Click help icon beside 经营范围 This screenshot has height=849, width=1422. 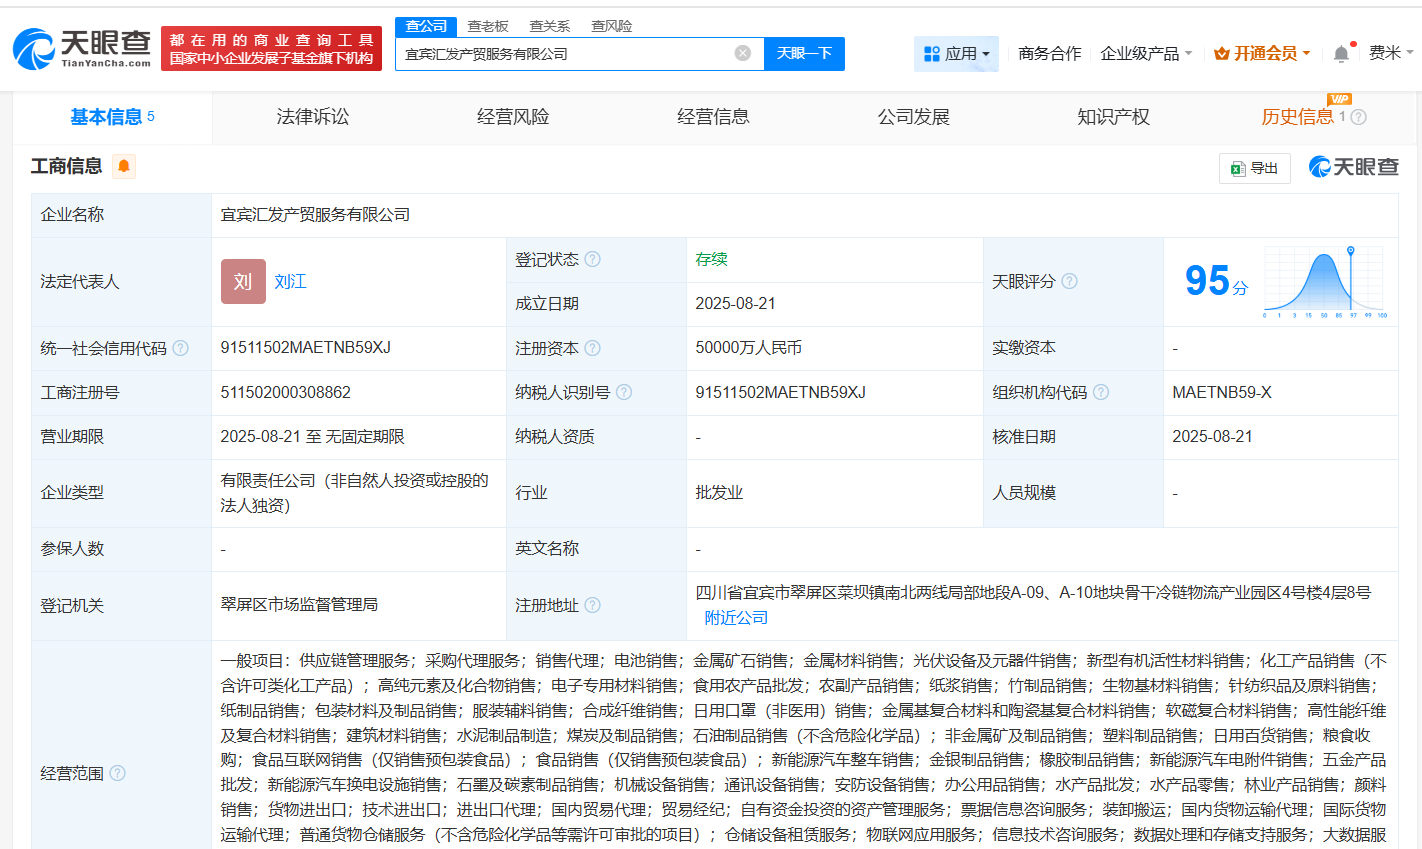pyautogui.click(x=117, y=773)
